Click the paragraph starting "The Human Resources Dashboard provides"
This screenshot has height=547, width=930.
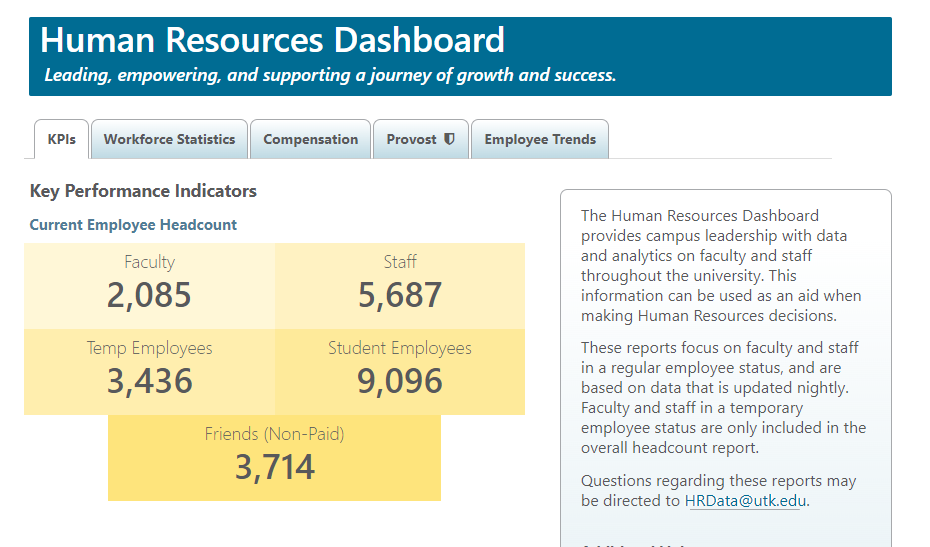click(720, 265)
